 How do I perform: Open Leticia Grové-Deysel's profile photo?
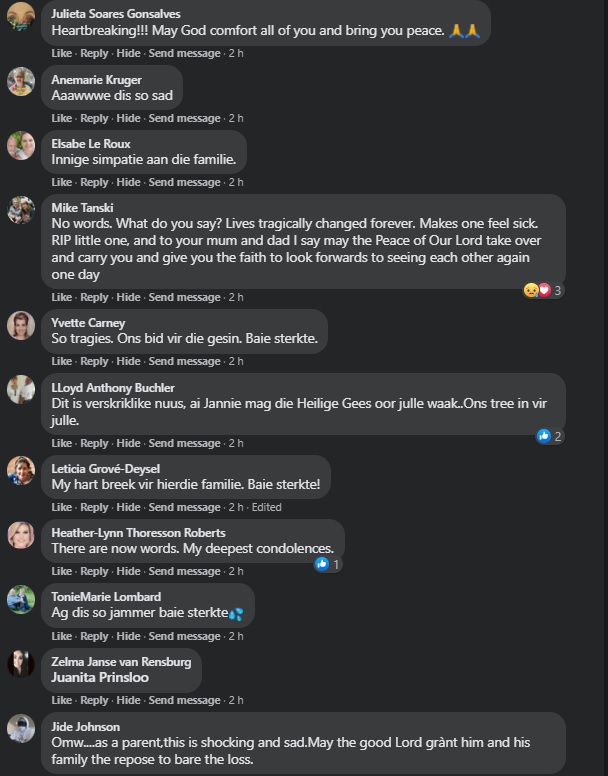click(21, 470)
